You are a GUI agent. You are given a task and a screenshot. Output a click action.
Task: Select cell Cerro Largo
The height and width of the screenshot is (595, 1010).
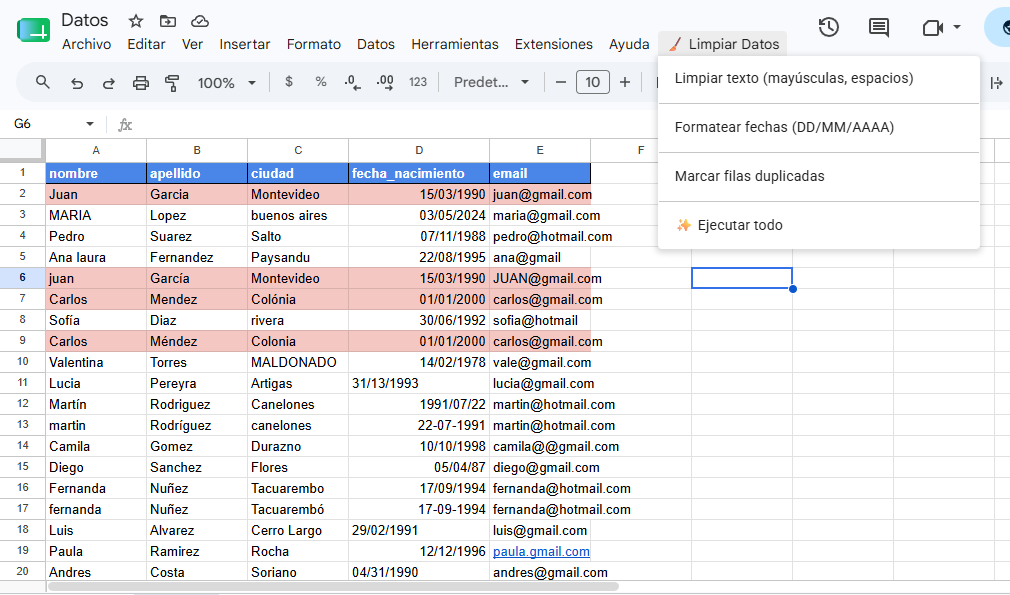pos(298,530)
